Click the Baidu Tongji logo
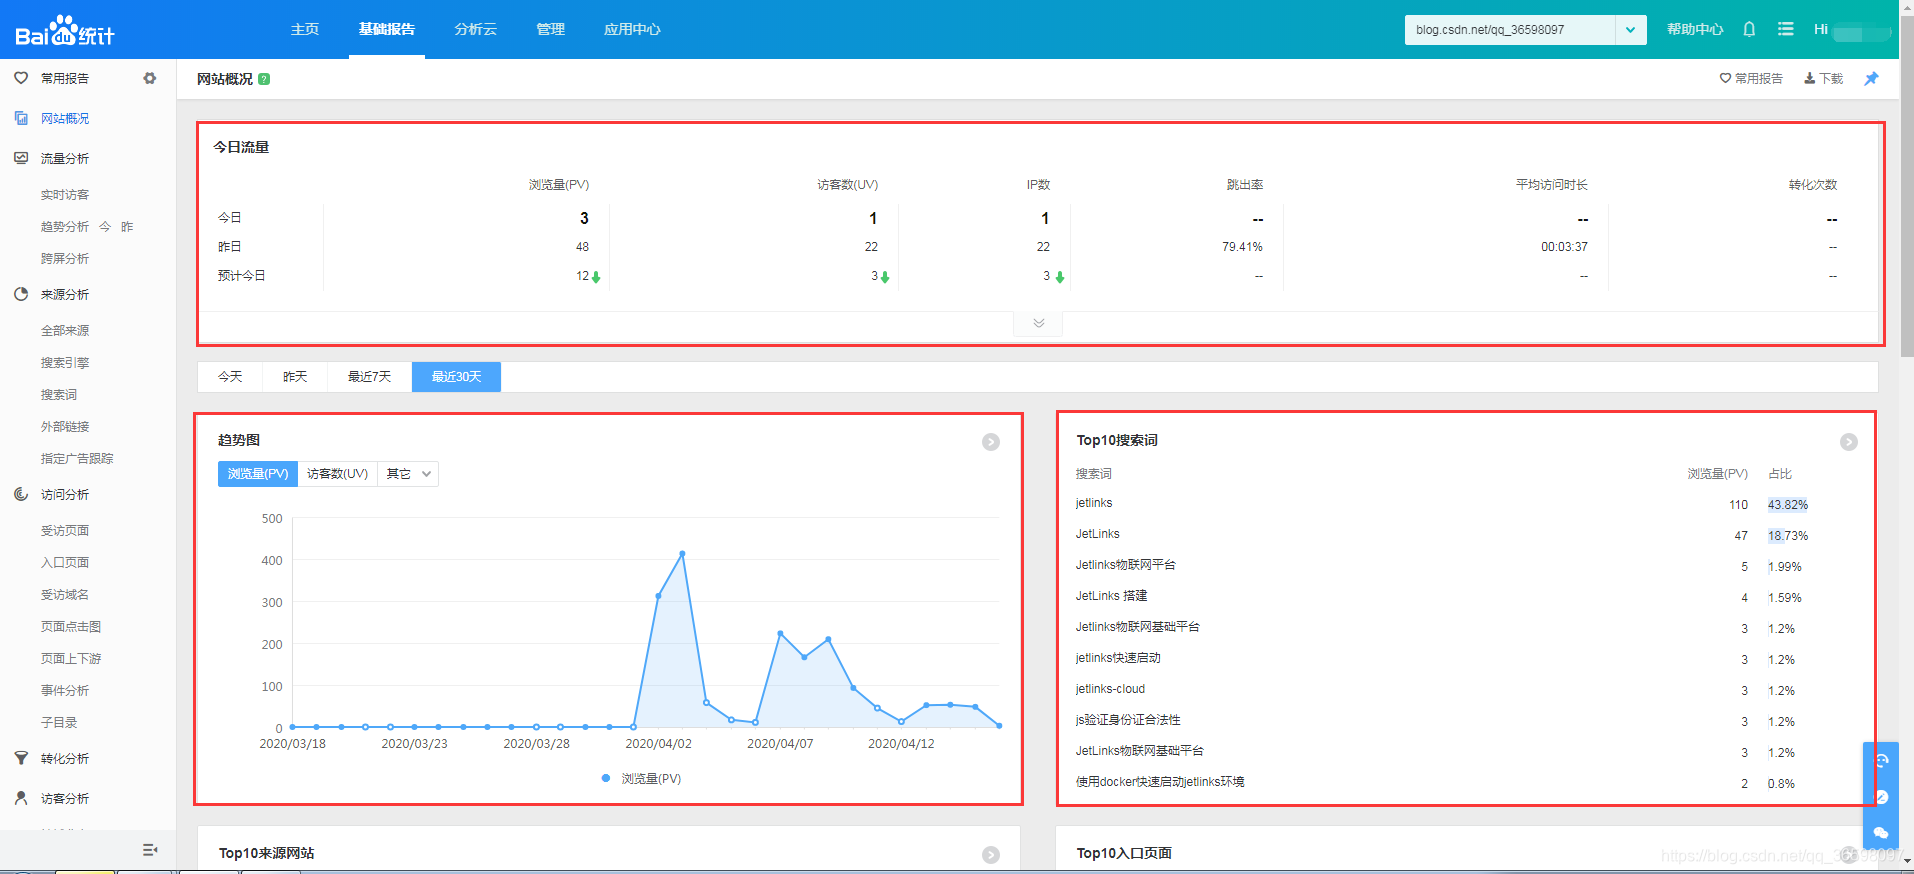Viewport: 1914px width, 874px height. 65,31
